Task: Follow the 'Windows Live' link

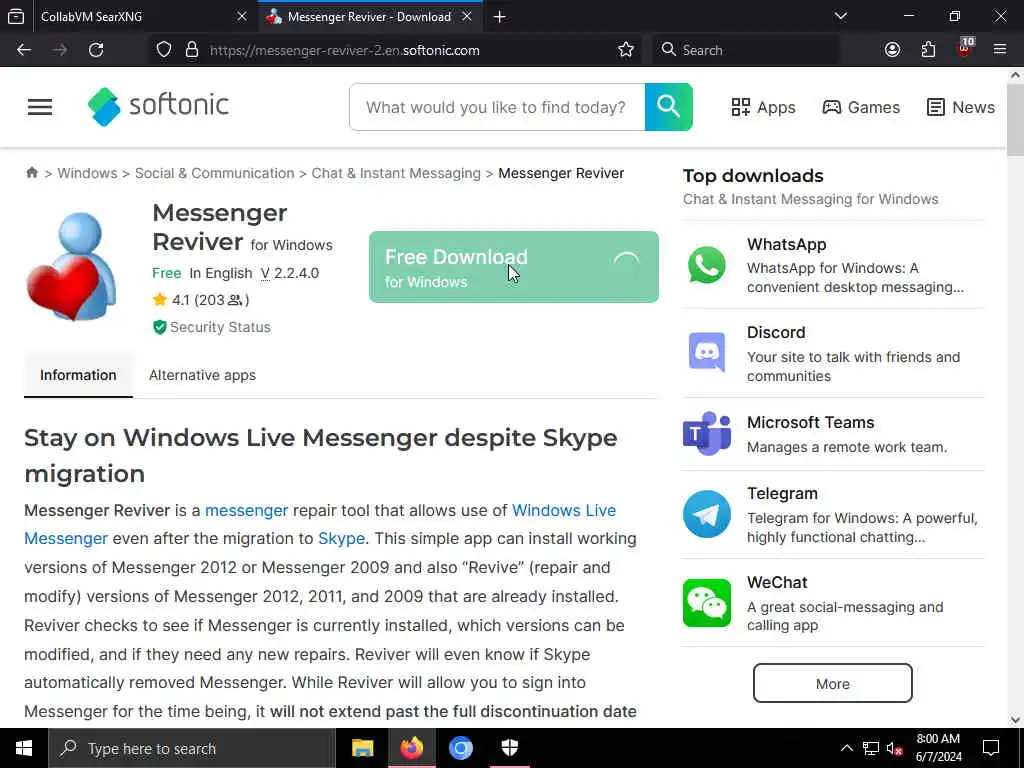Action: click(x=564, y=510)
